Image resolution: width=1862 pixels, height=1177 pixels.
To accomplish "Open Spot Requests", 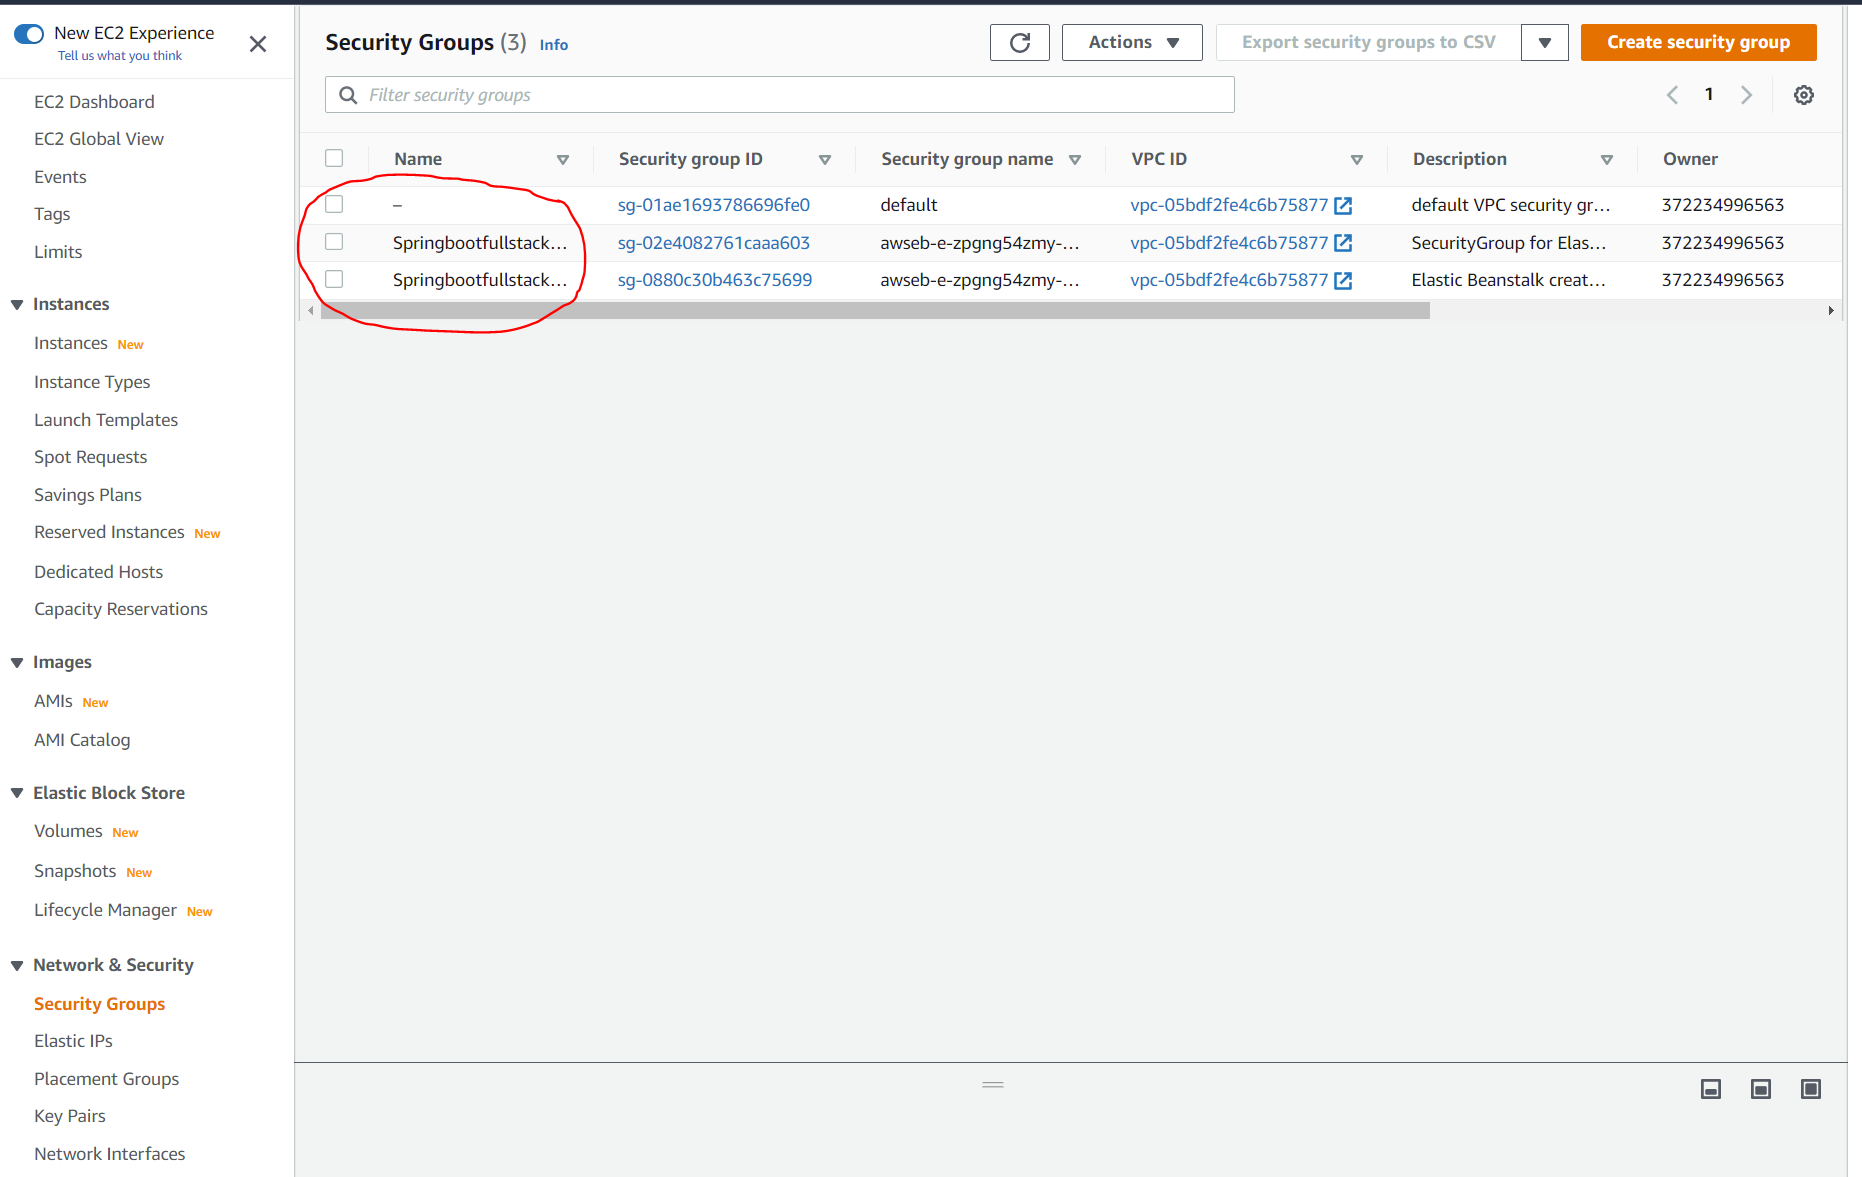I will coord(90,457).
